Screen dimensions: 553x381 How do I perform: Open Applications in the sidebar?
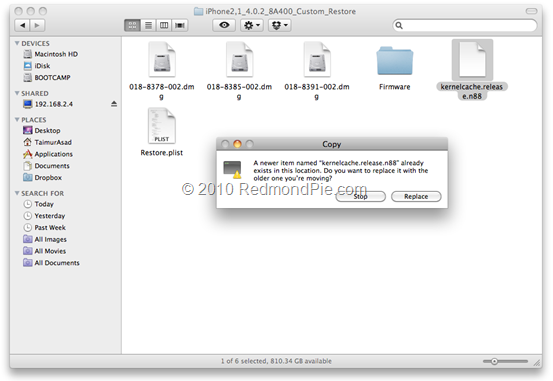click(x=48, y=154)
